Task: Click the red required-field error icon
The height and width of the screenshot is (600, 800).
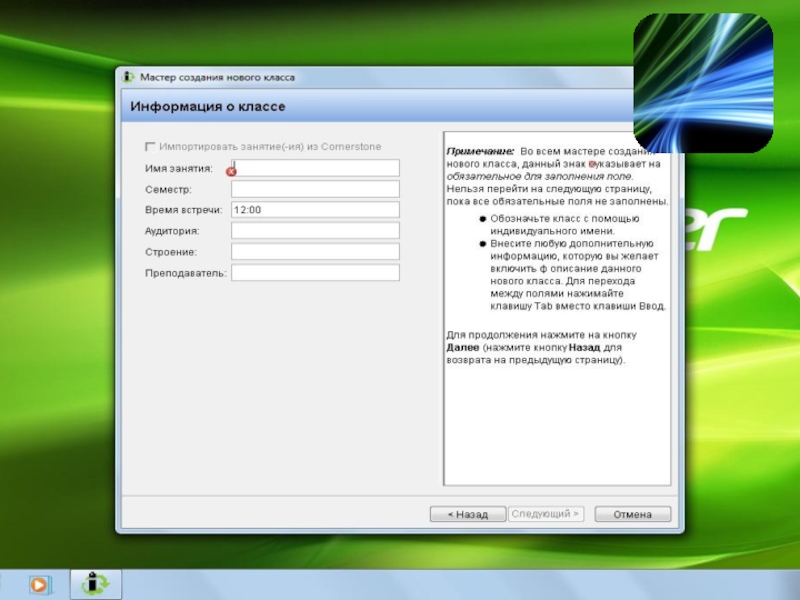Action: [x=231, y=171]
